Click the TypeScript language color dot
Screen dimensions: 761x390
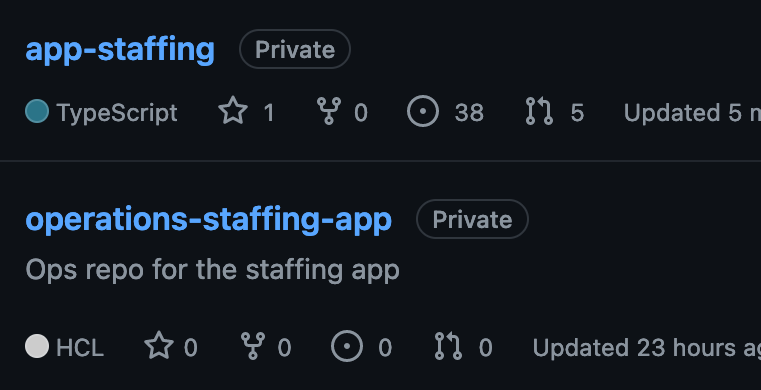37,111
